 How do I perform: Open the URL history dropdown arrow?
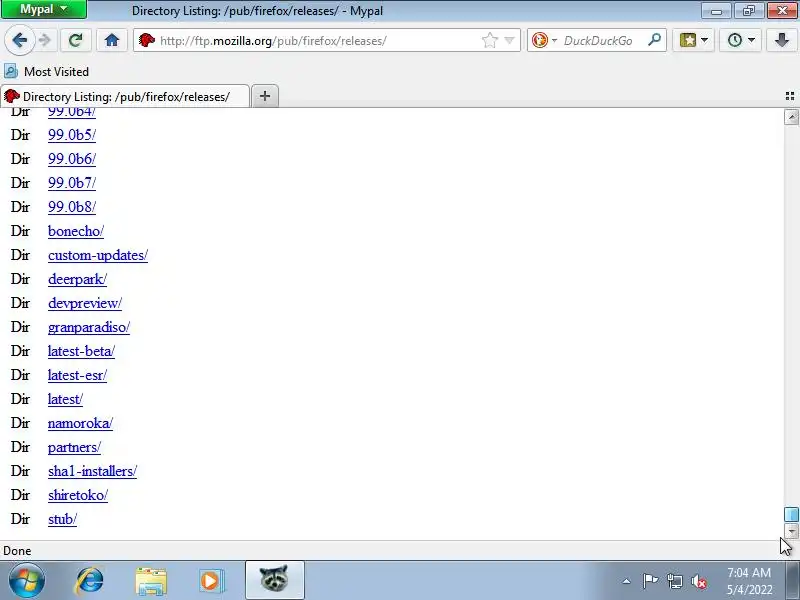point(509,40)
